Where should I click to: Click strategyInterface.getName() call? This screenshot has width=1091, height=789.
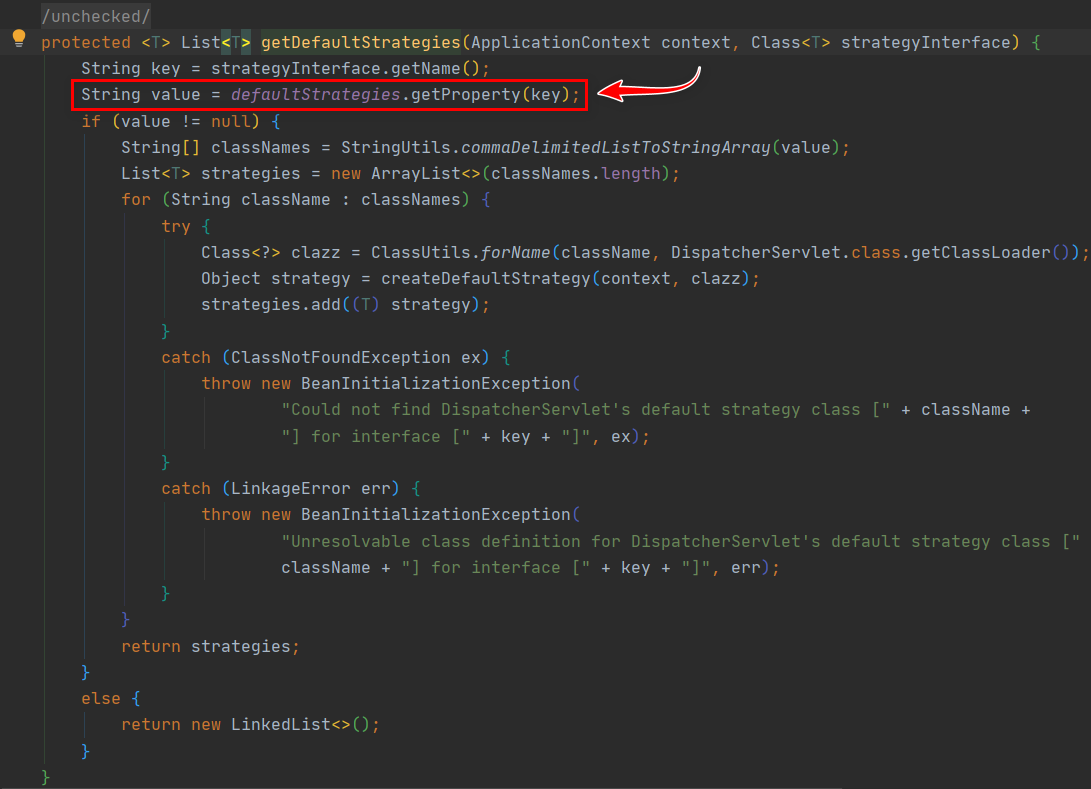(345, 69)
